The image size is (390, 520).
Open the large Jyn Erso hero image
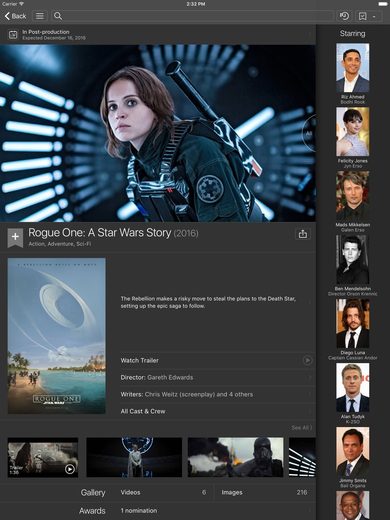(x=158, y=133)
